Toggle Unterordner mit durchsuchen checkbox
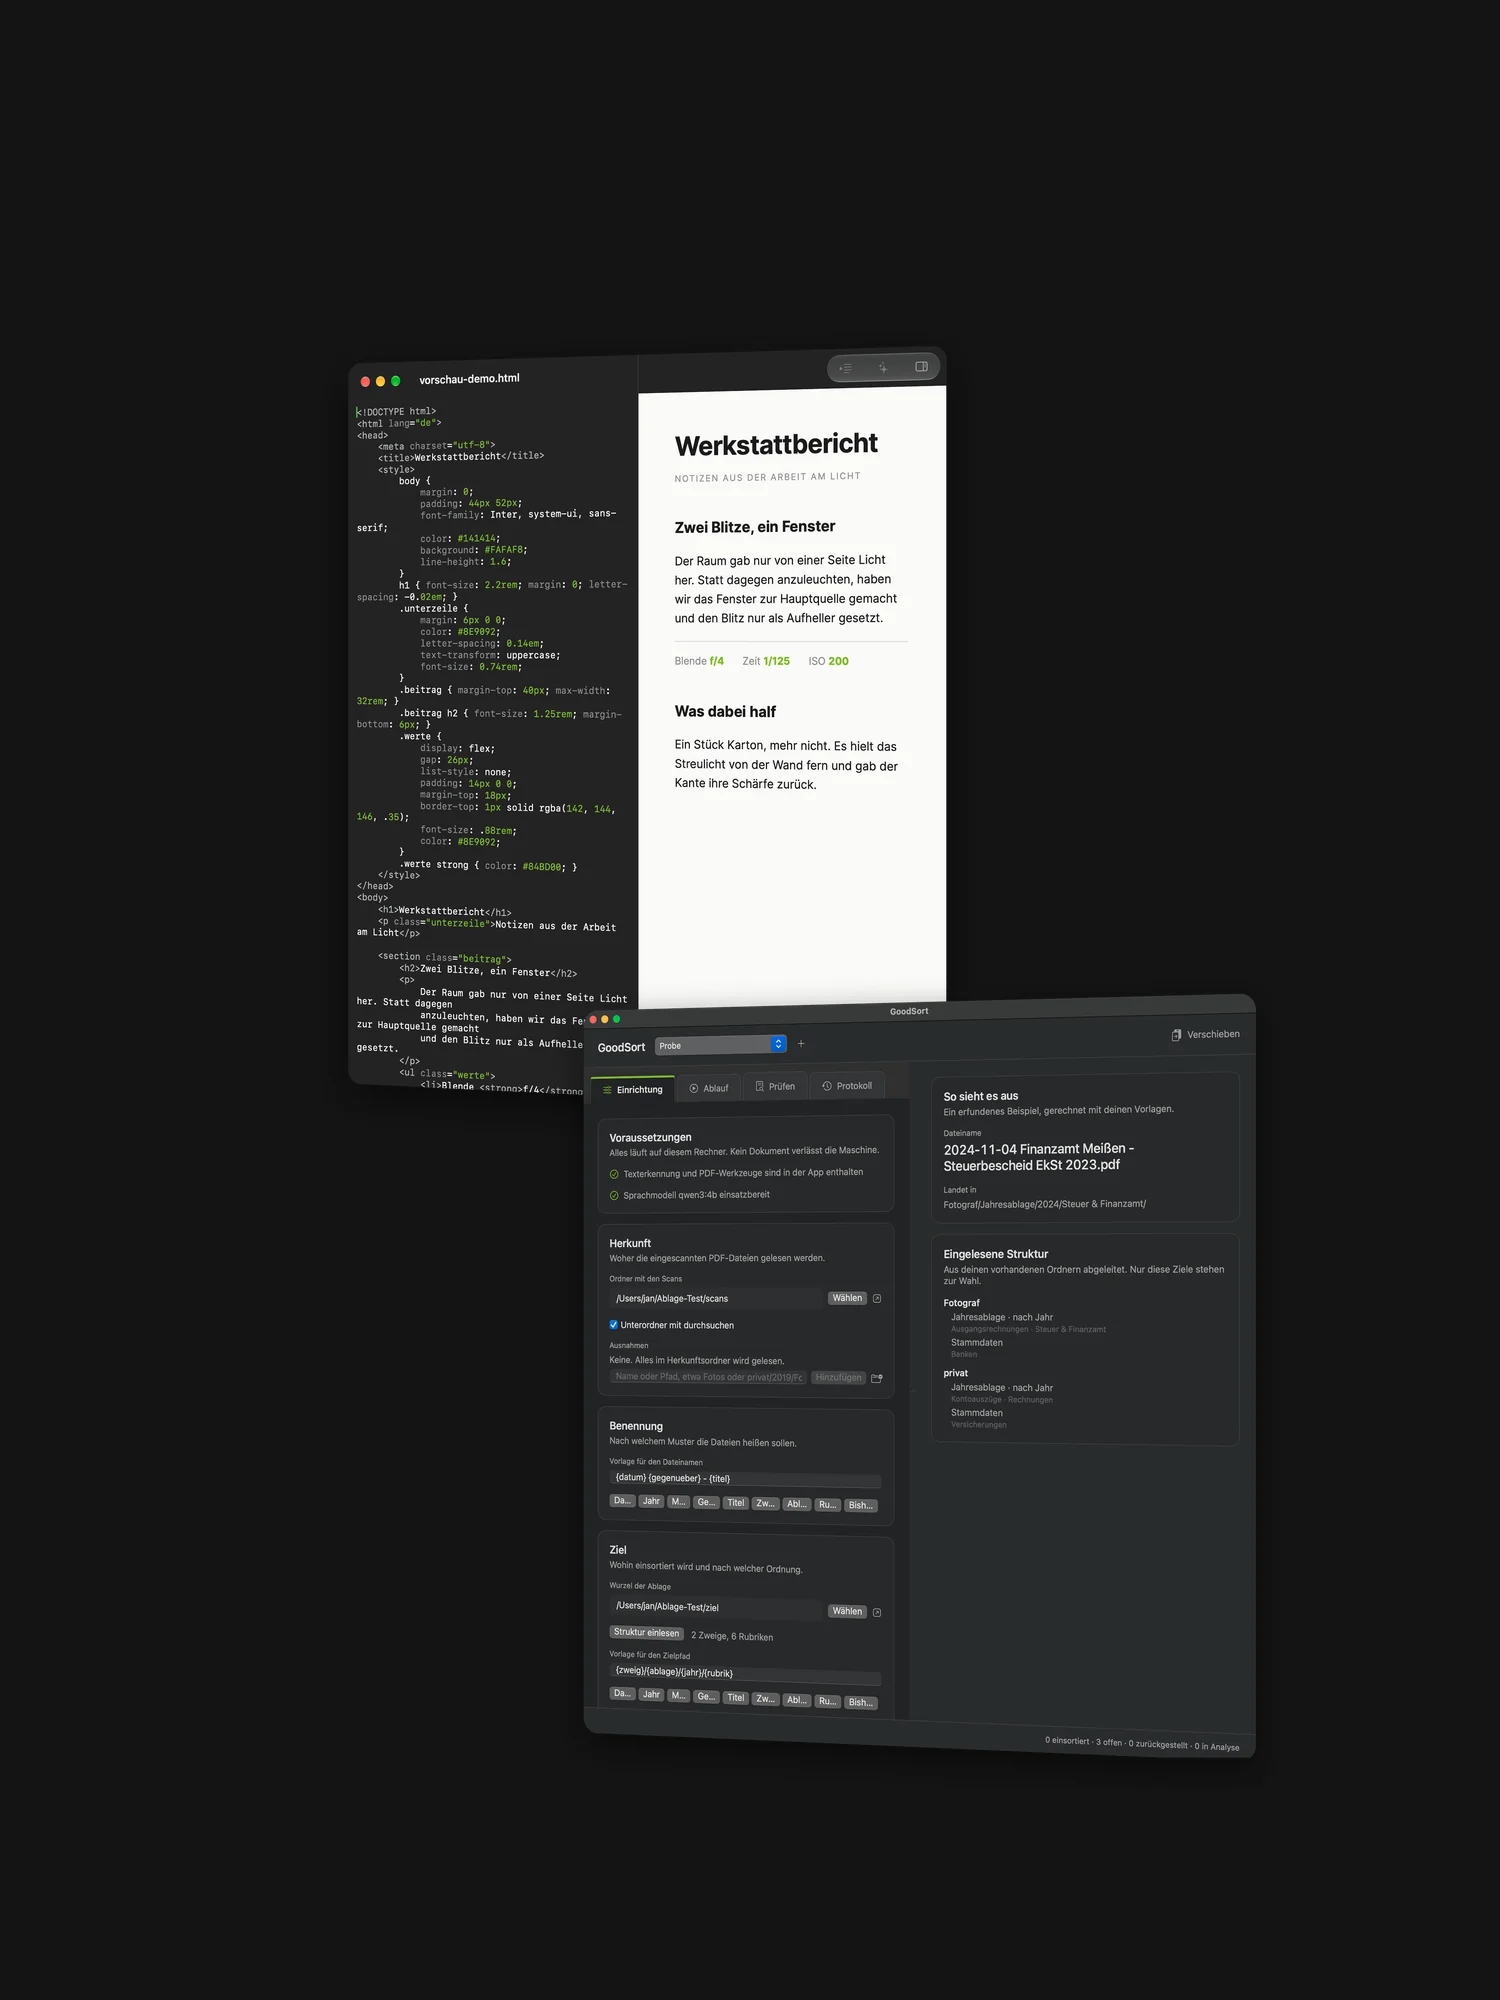The image size is (1500, 2000). 614,1325
